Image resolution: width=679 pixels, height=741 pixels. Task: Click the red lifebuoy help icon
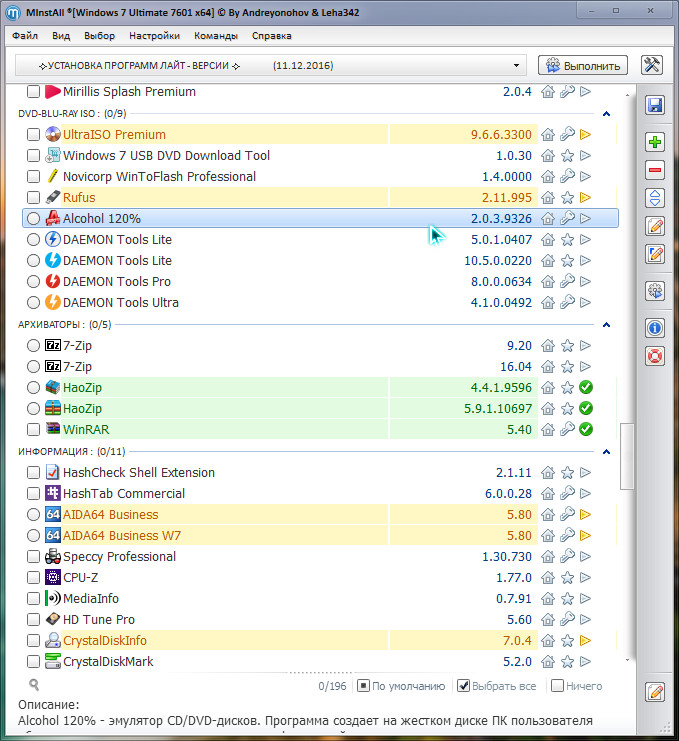coord(655,356)
